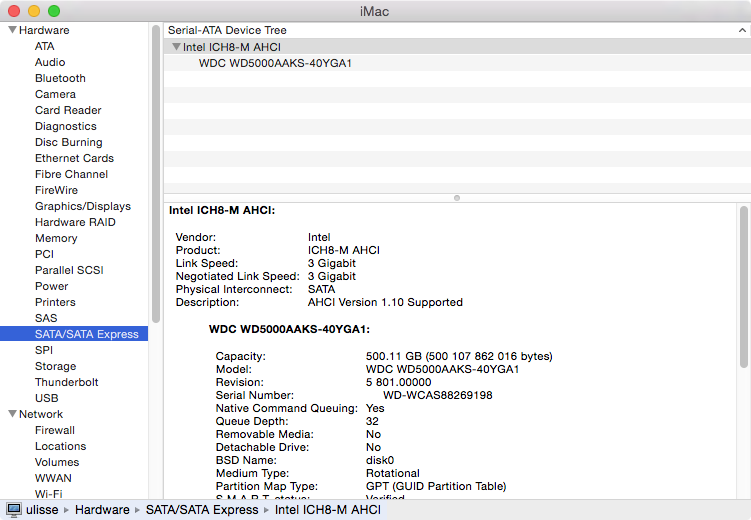The height and width of the screenshot is (520, 751).
Task: Select Locations under Network
Action: point(60,446)
